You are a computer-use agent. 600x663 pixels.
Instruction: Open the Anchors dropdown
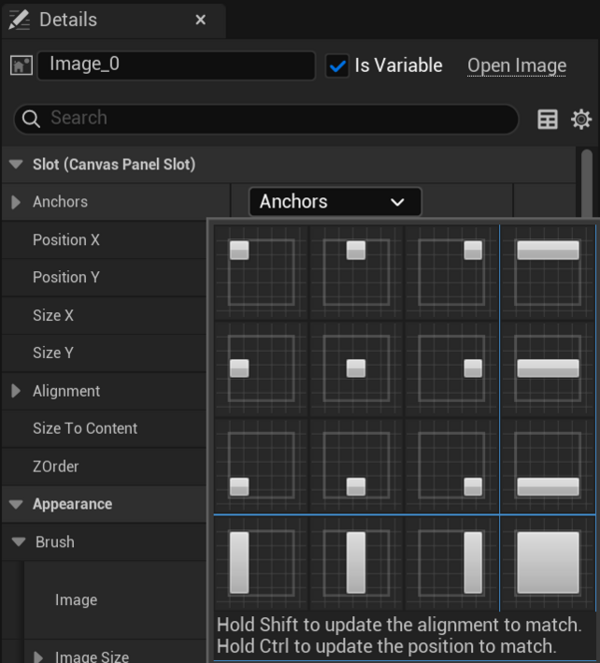tap(335, 202)
